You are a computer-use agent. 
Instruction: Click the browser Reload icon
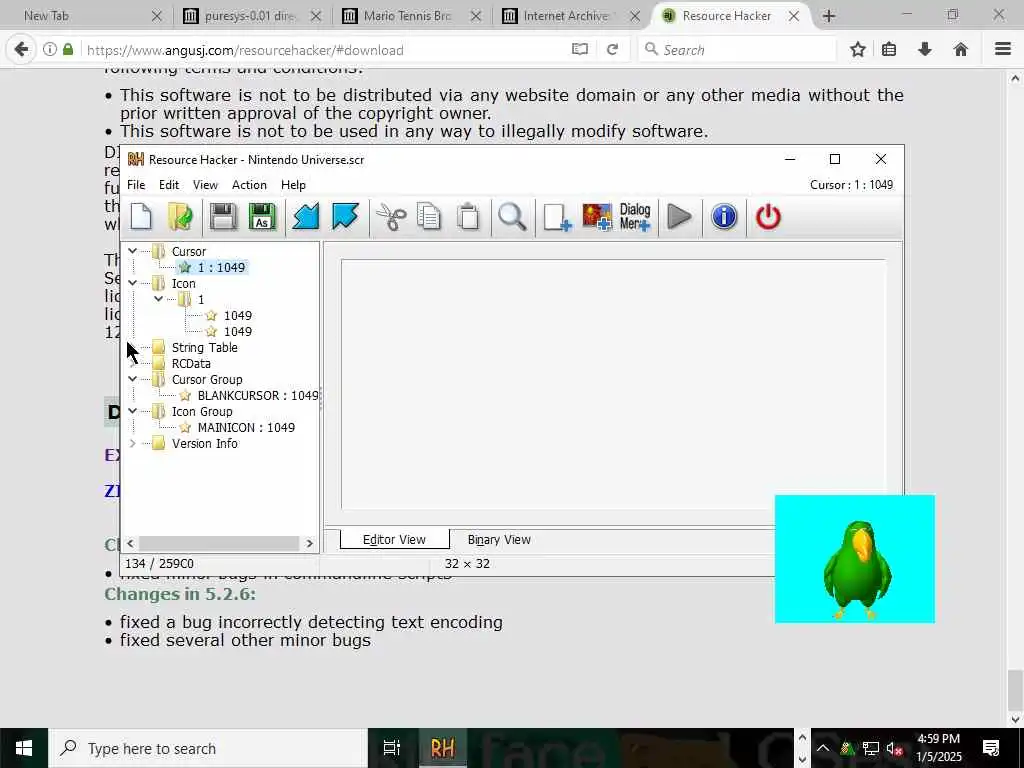[x=613, y=50]
